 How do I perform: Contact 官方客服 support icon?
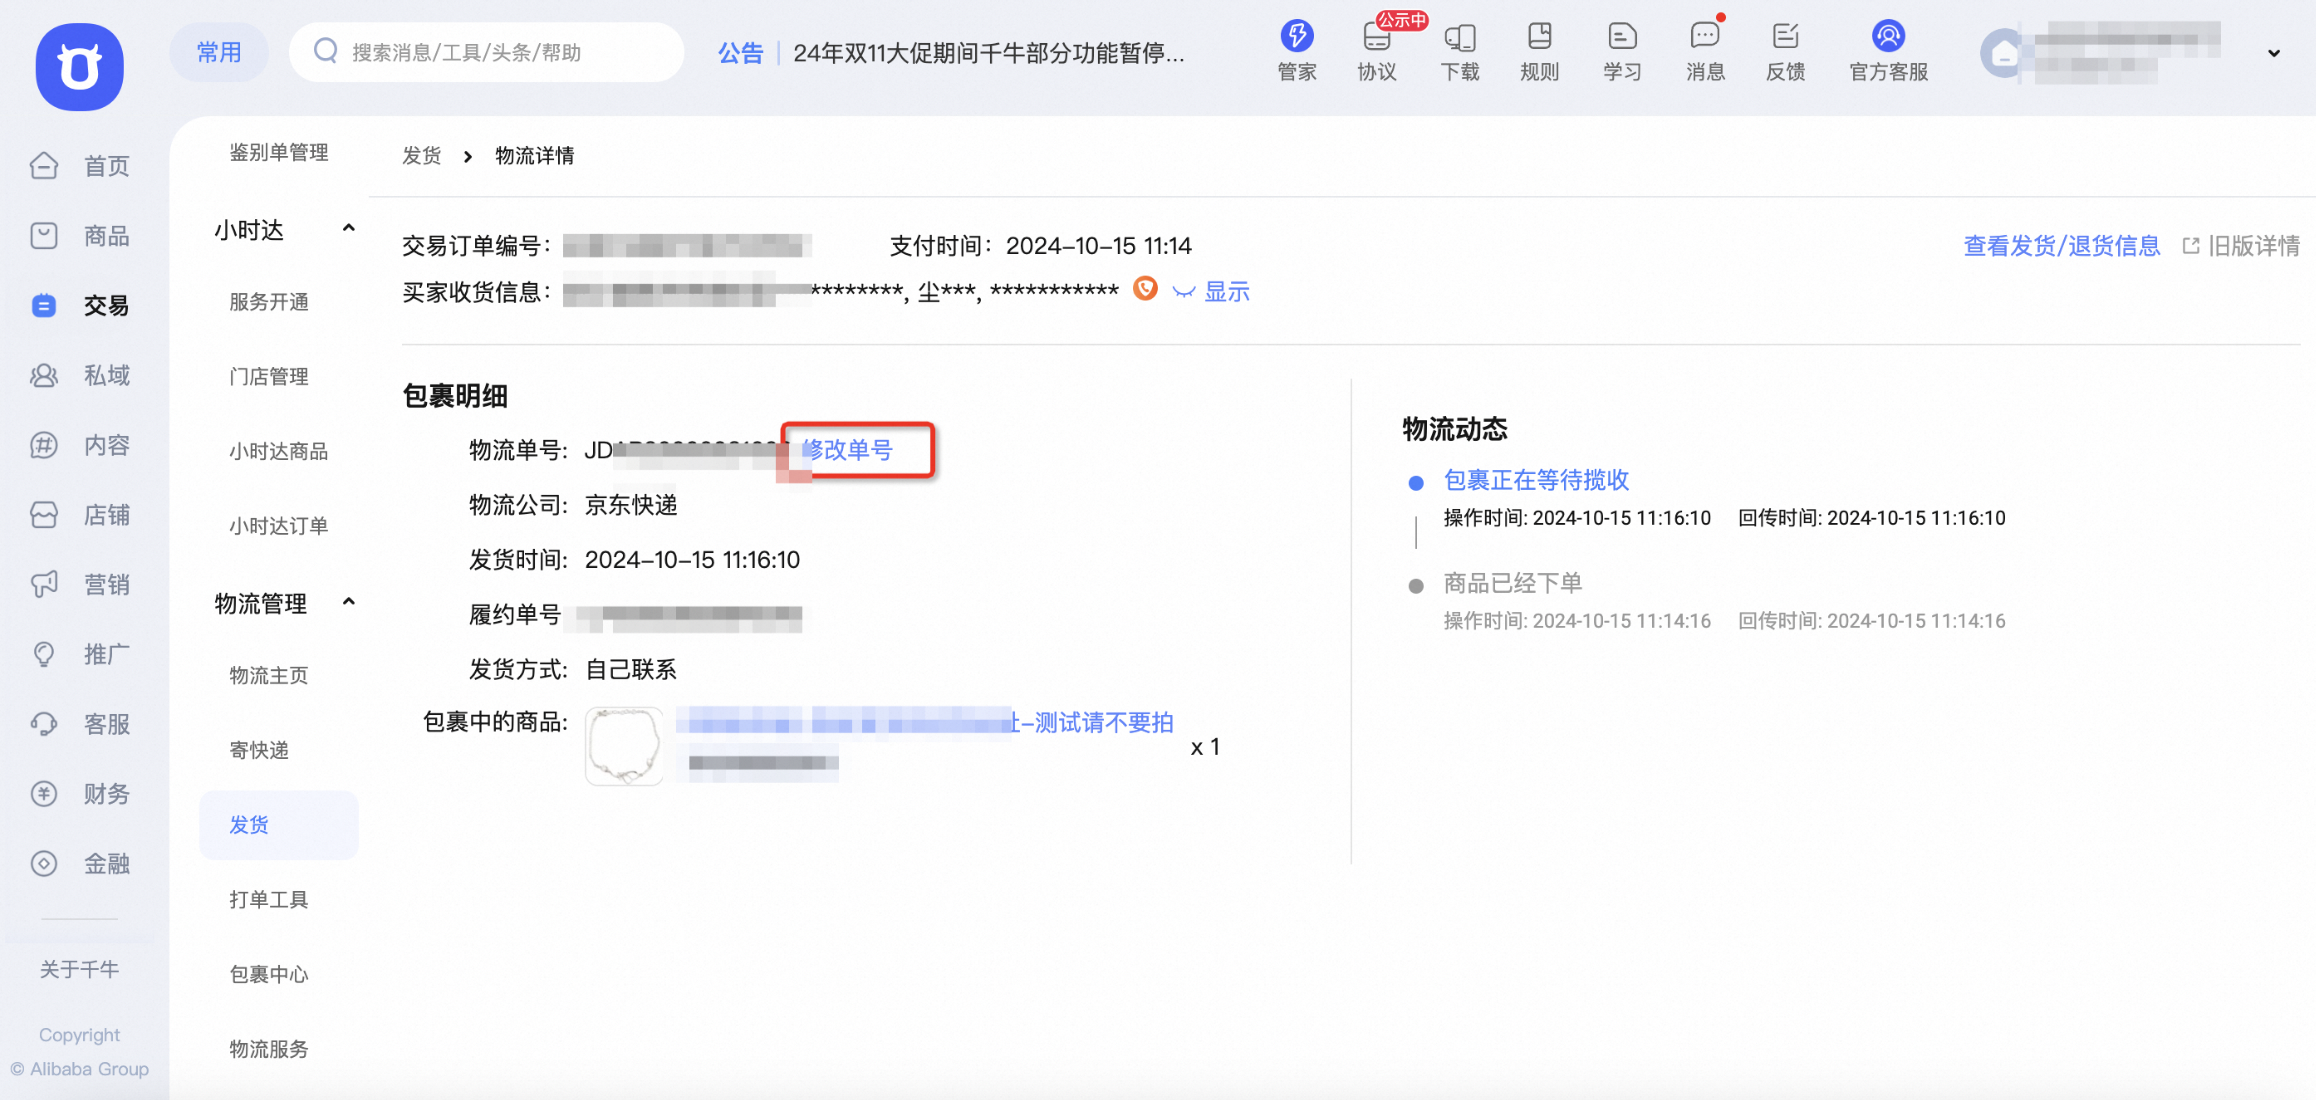tap(1888, 36)
